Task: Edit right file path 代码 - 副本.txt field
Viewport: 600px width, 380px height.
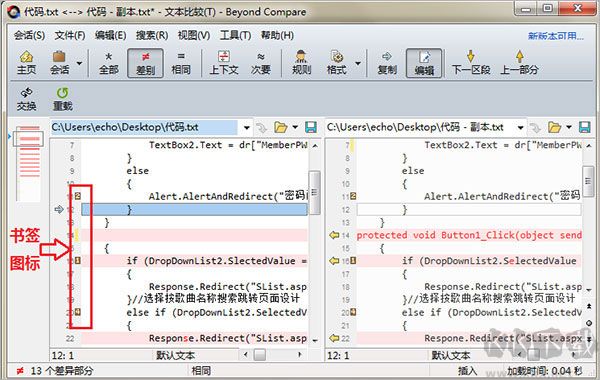Action: click(419, 127)
